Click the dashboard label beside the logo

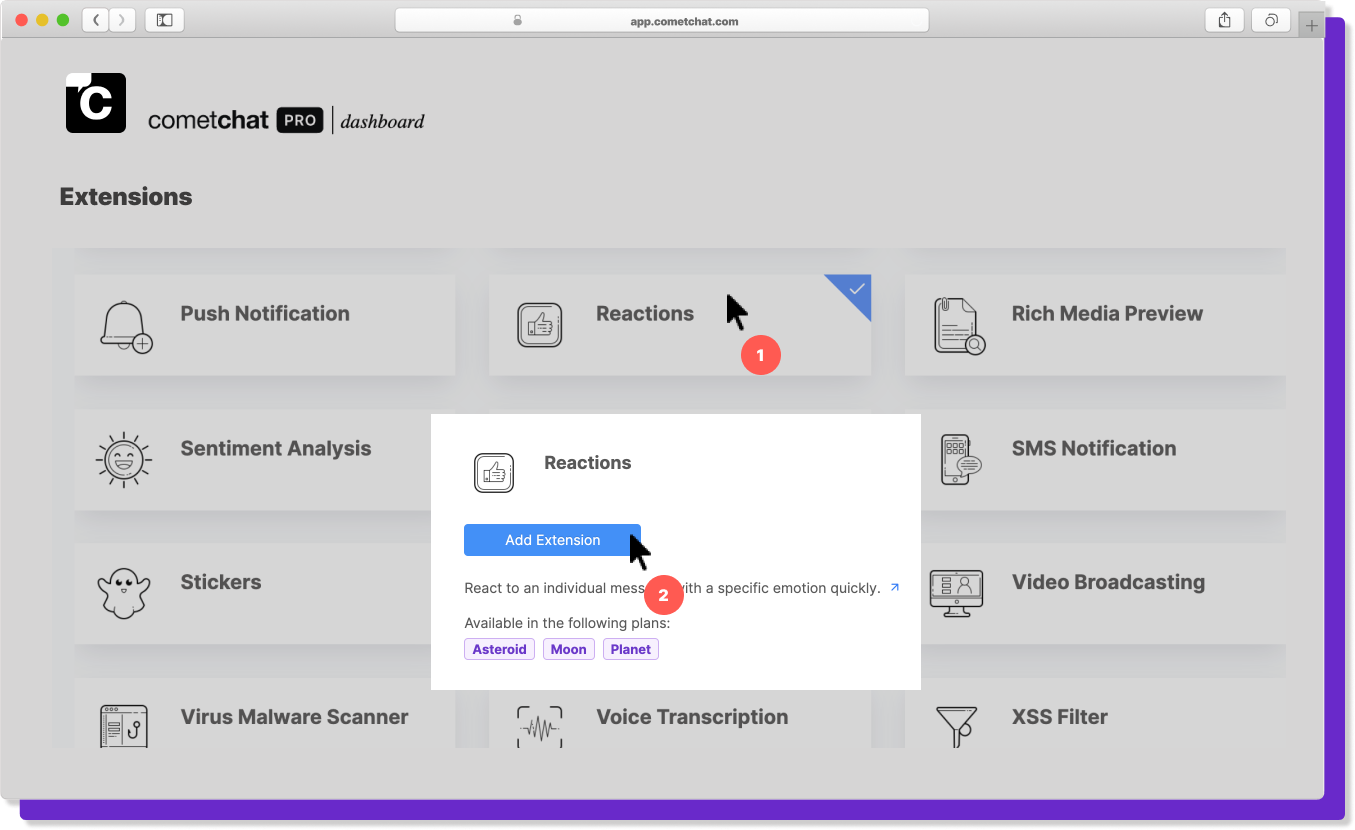[x=382, y=122]
